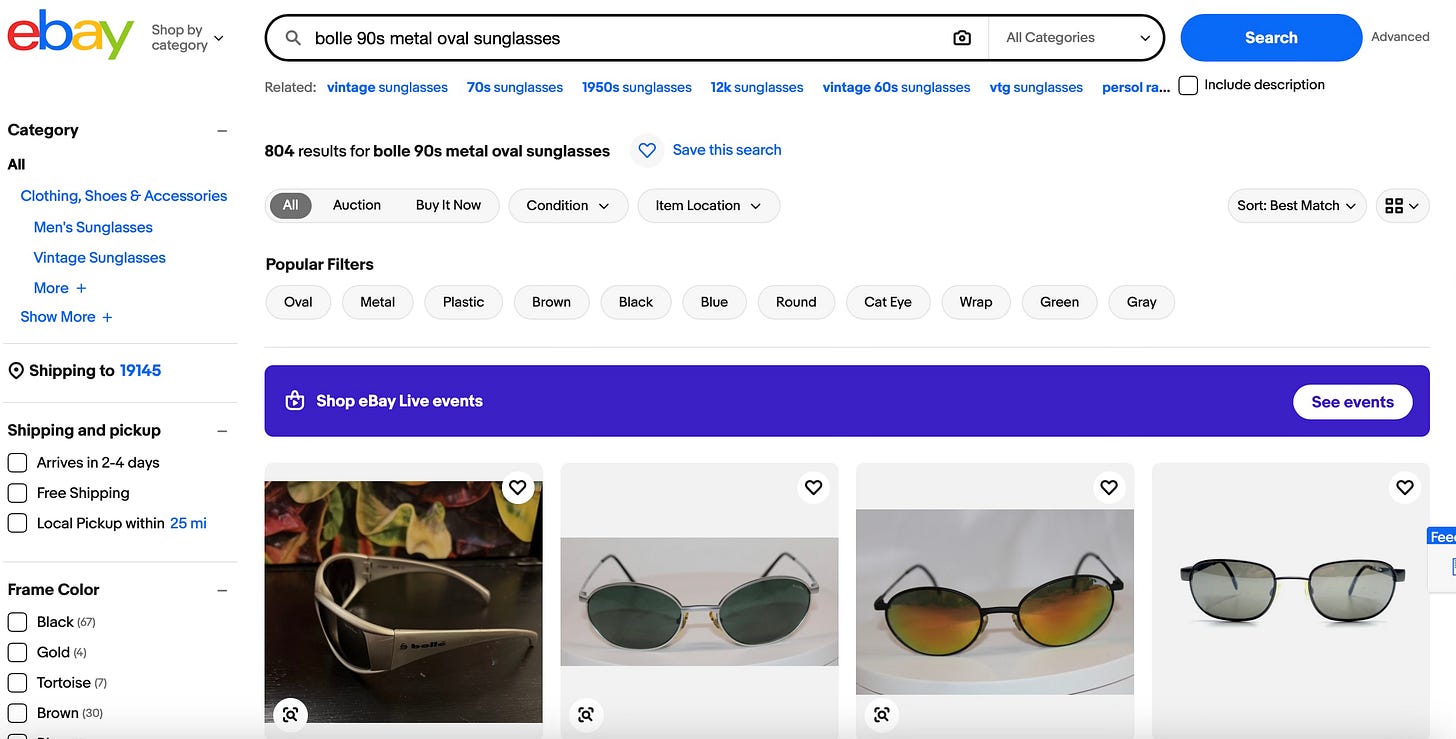
Task: Apply Plastic popular filter
Action: pyautogui.click(x=464, y=302)
